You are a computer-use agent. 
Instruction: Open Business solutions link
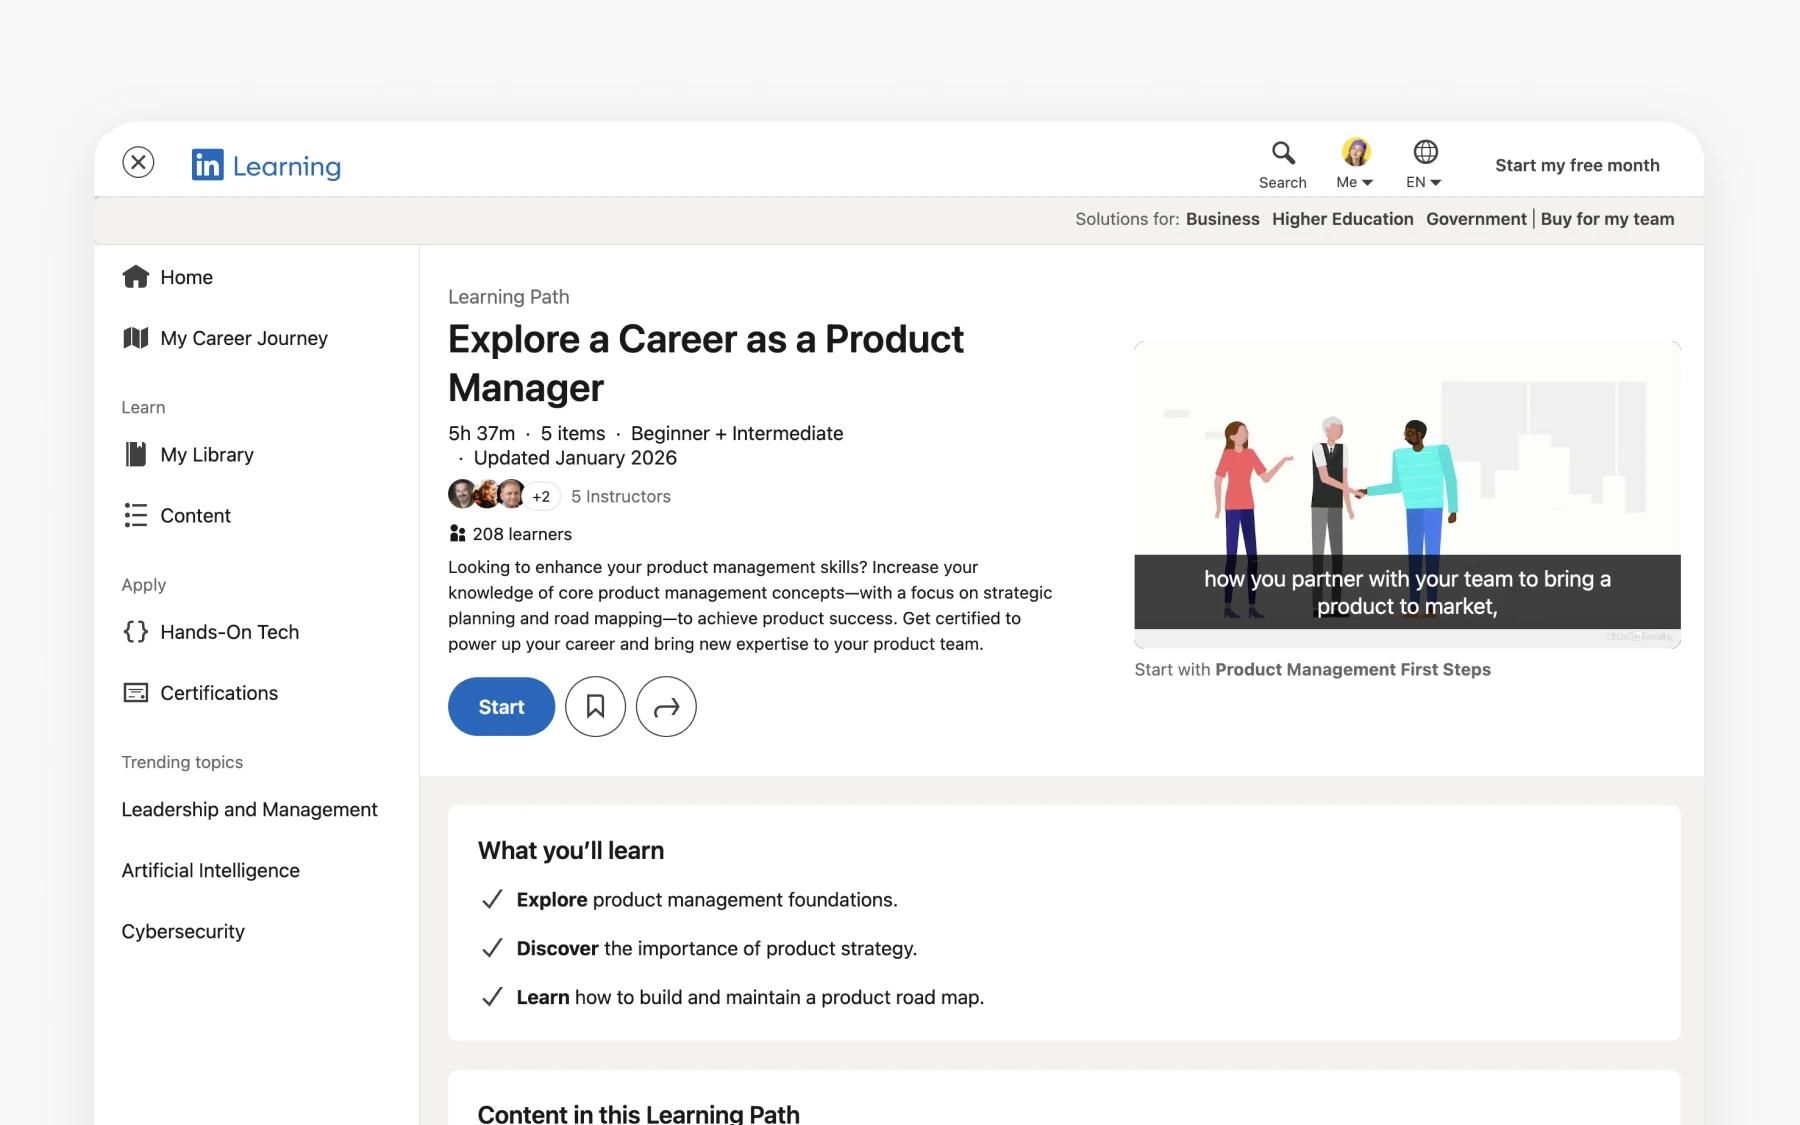point(1222,219)
